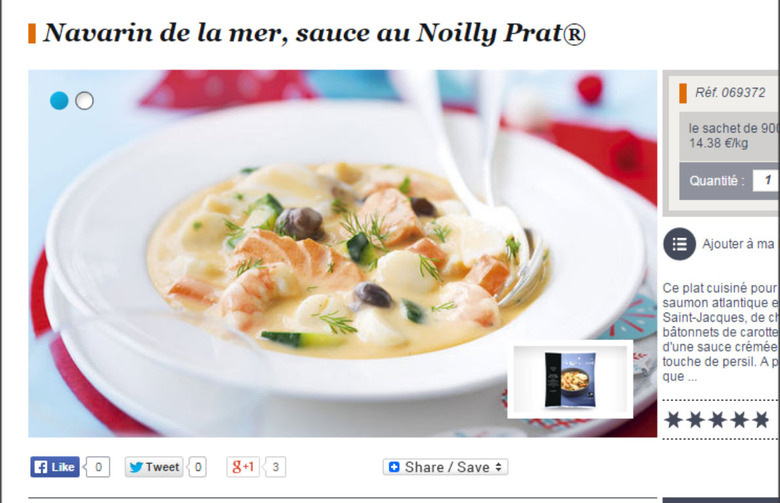
Task: Select the second white image slide dot
Action: click(x=84, y=101)
